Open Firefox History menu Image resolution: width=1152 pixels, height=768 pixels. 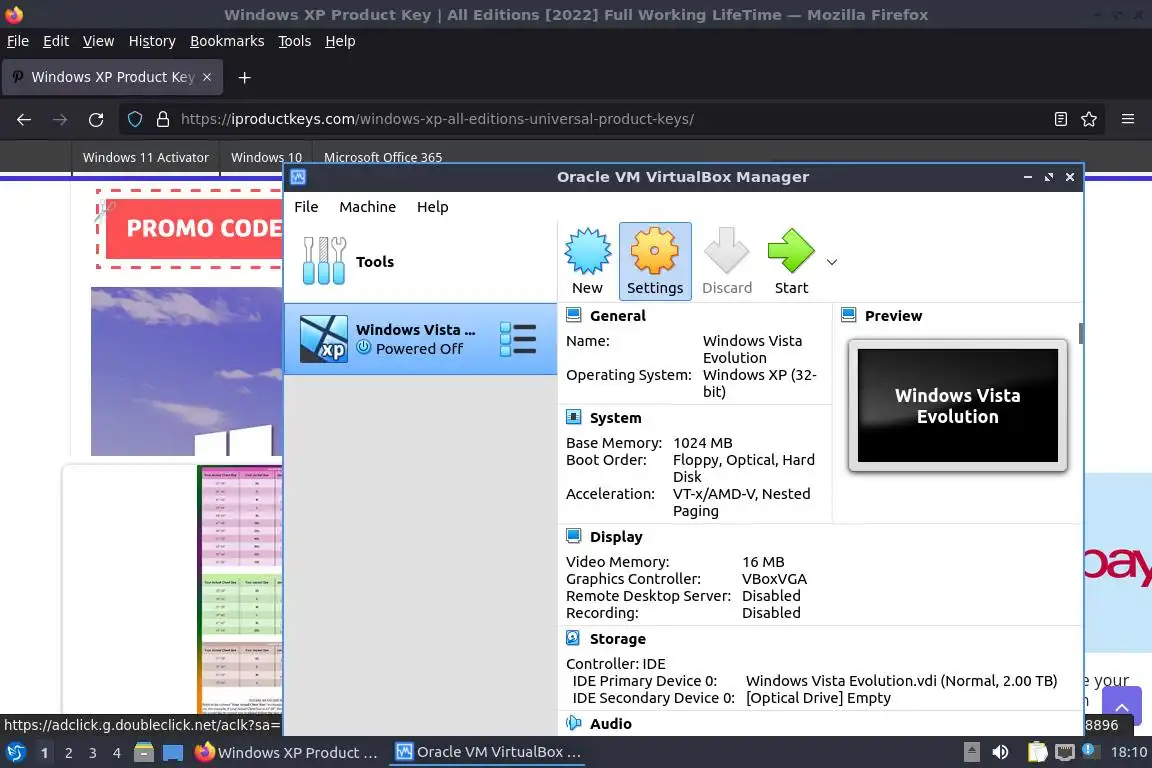[152, 41]
